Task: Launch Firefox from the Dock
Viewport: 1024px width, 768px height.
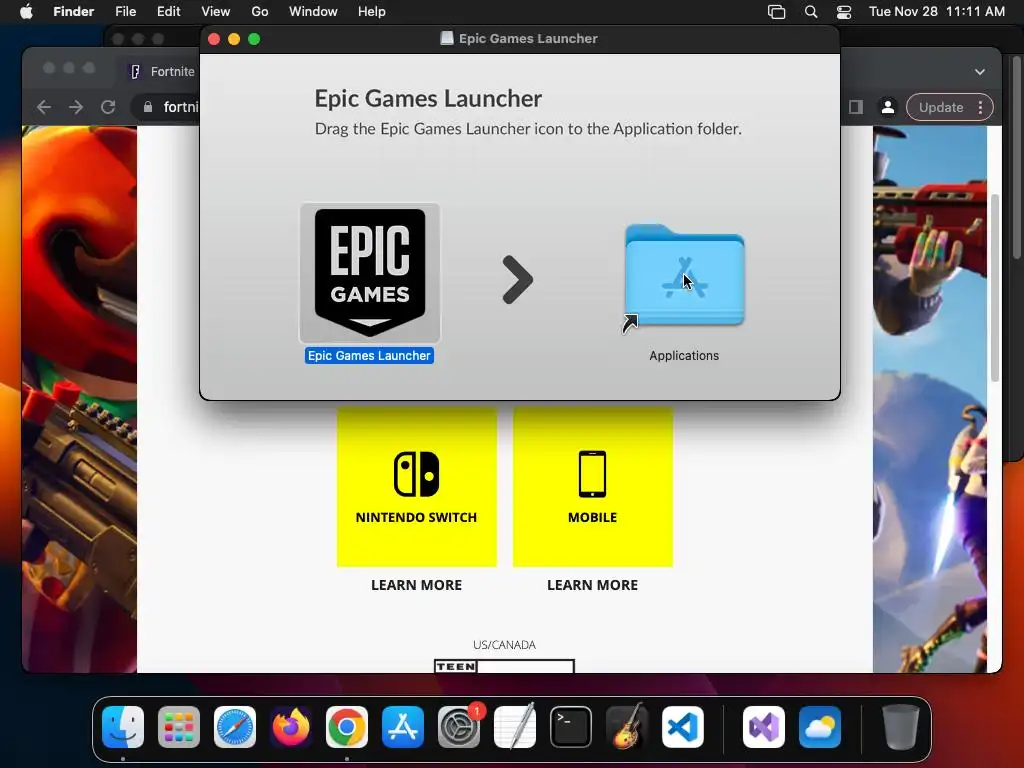Action: click(x=291, y=727)
